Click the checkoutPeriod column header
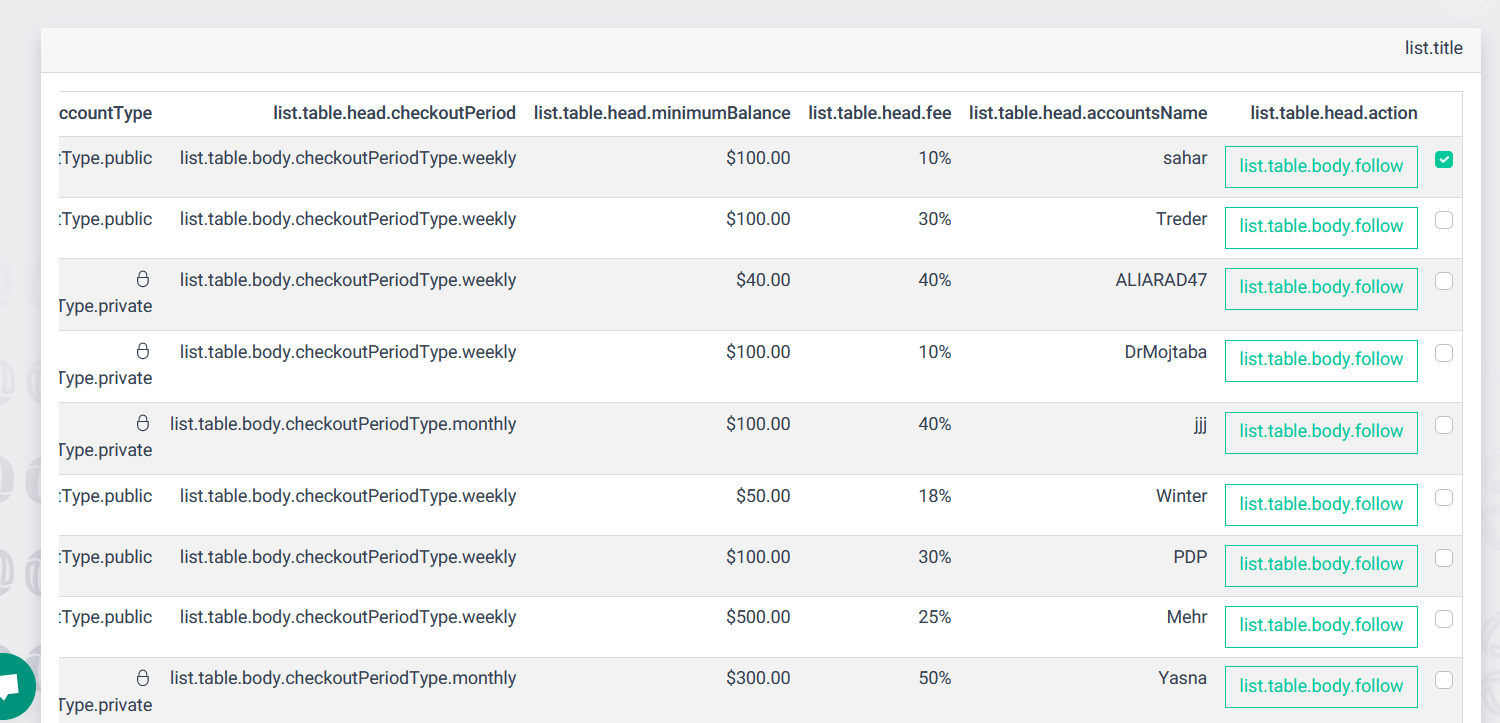1500x723 pixels. click(394, 113)
